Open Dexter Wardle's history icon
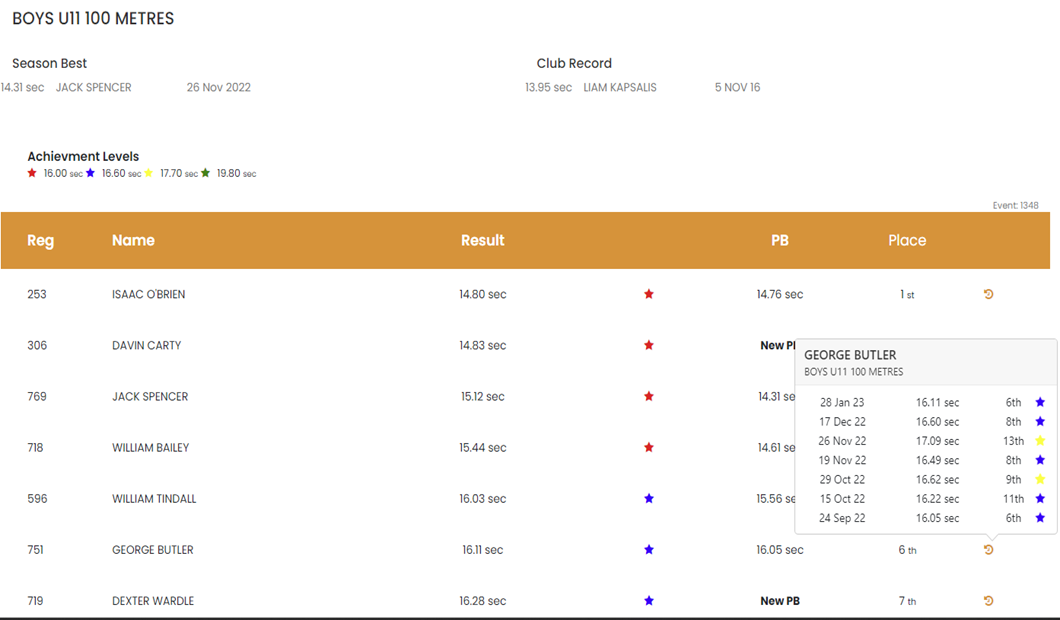Image resolution: width=1060 pixels, height=620 pixels. [x=988, y=601]
